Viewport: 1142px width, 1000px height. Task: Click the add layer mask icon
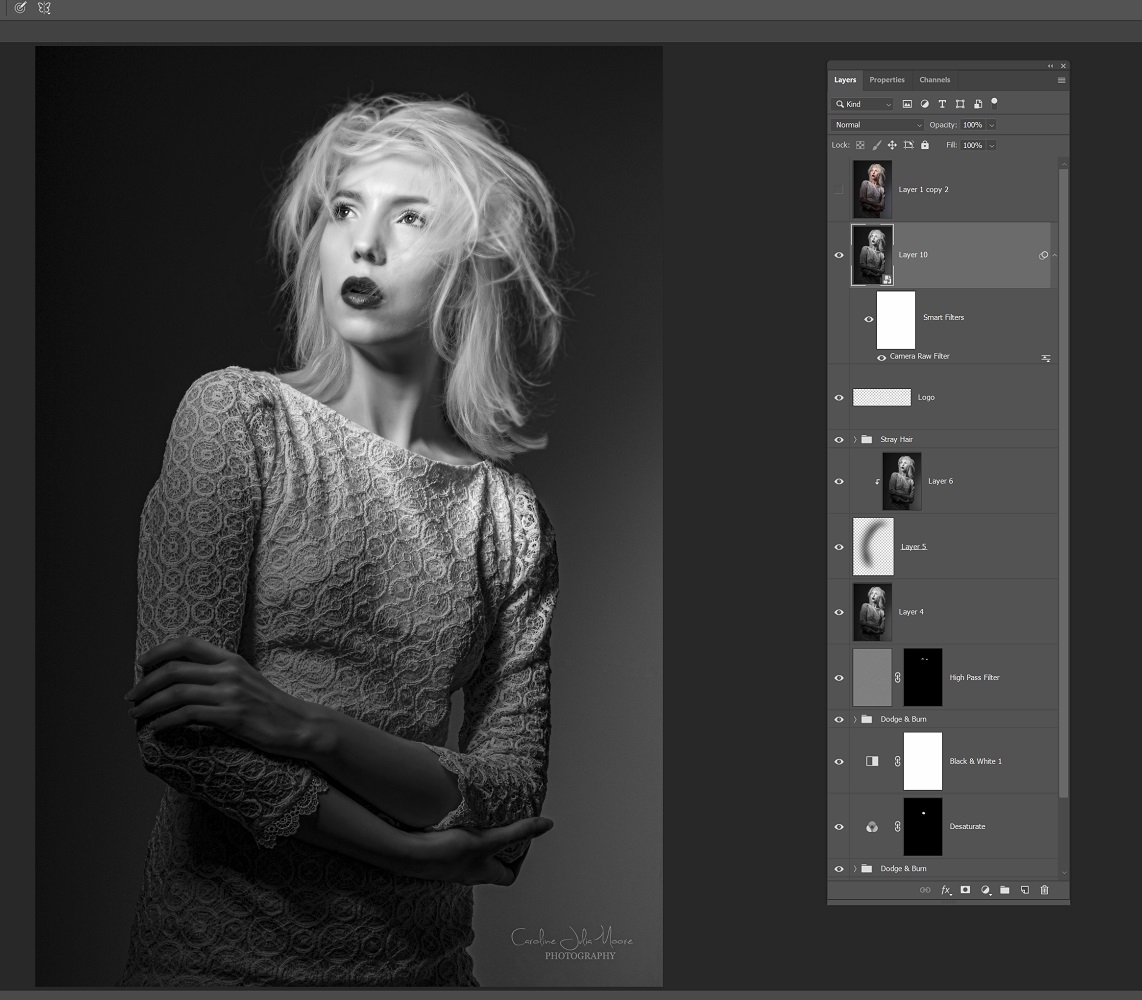965,890
